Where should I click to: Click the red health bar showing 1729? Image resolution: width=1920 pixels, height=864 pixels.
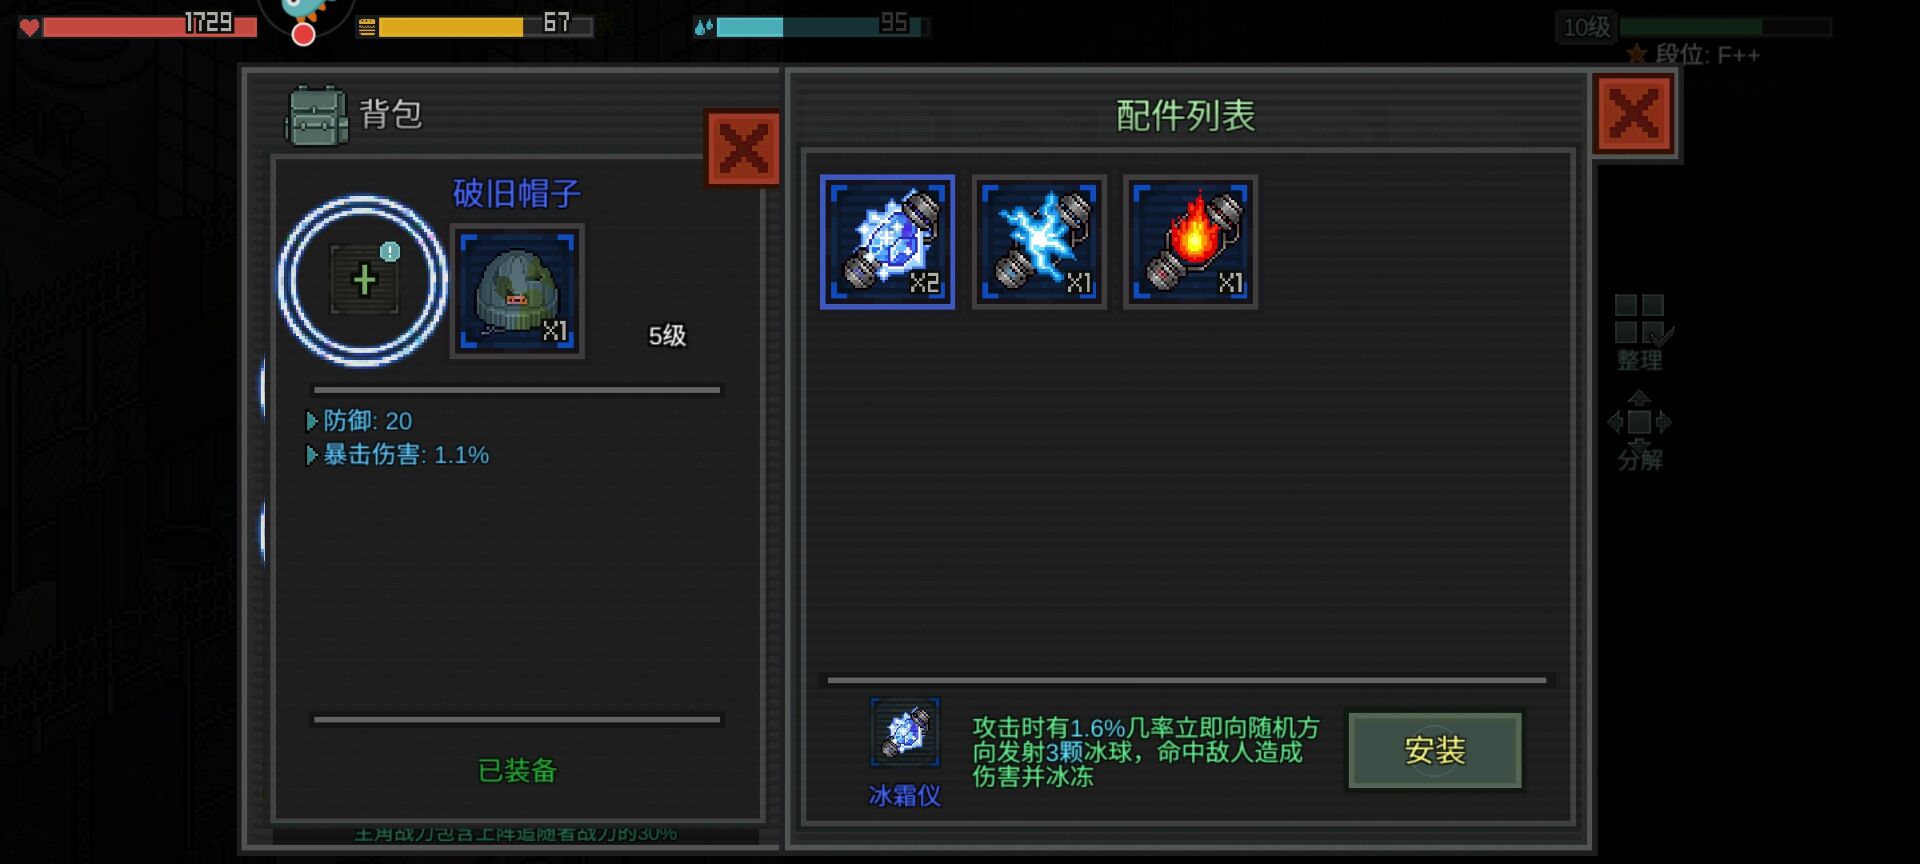pos(138,25)
